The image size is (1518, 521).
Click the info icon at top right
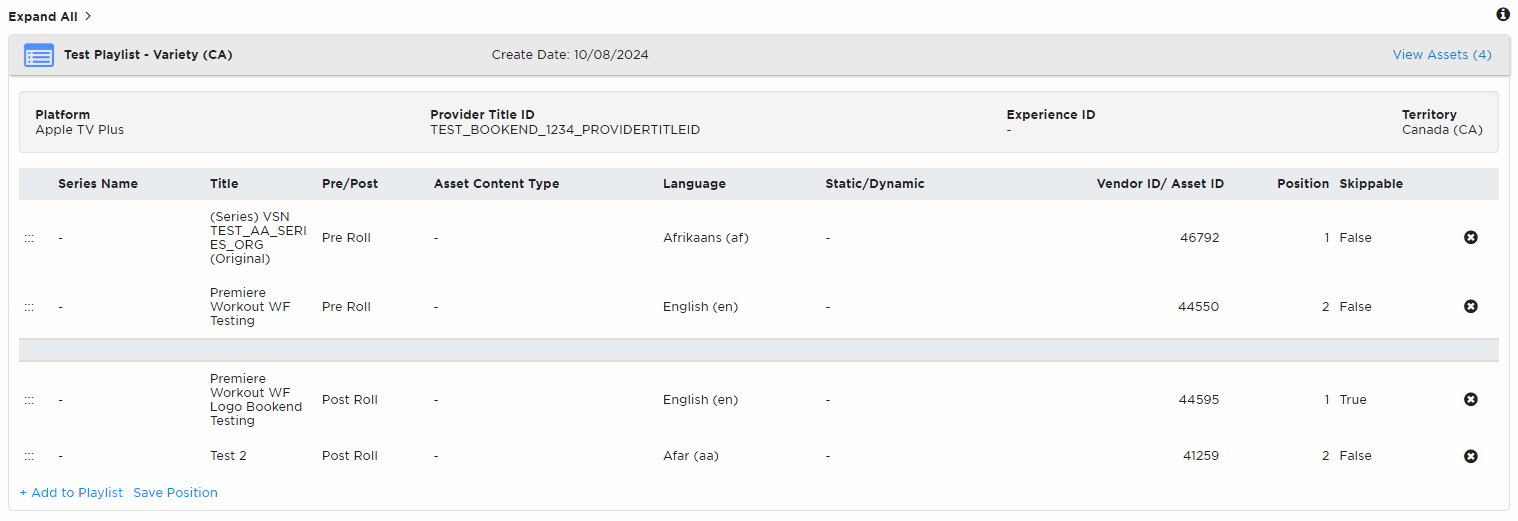pyautogui.click(x=1502, y=15)
